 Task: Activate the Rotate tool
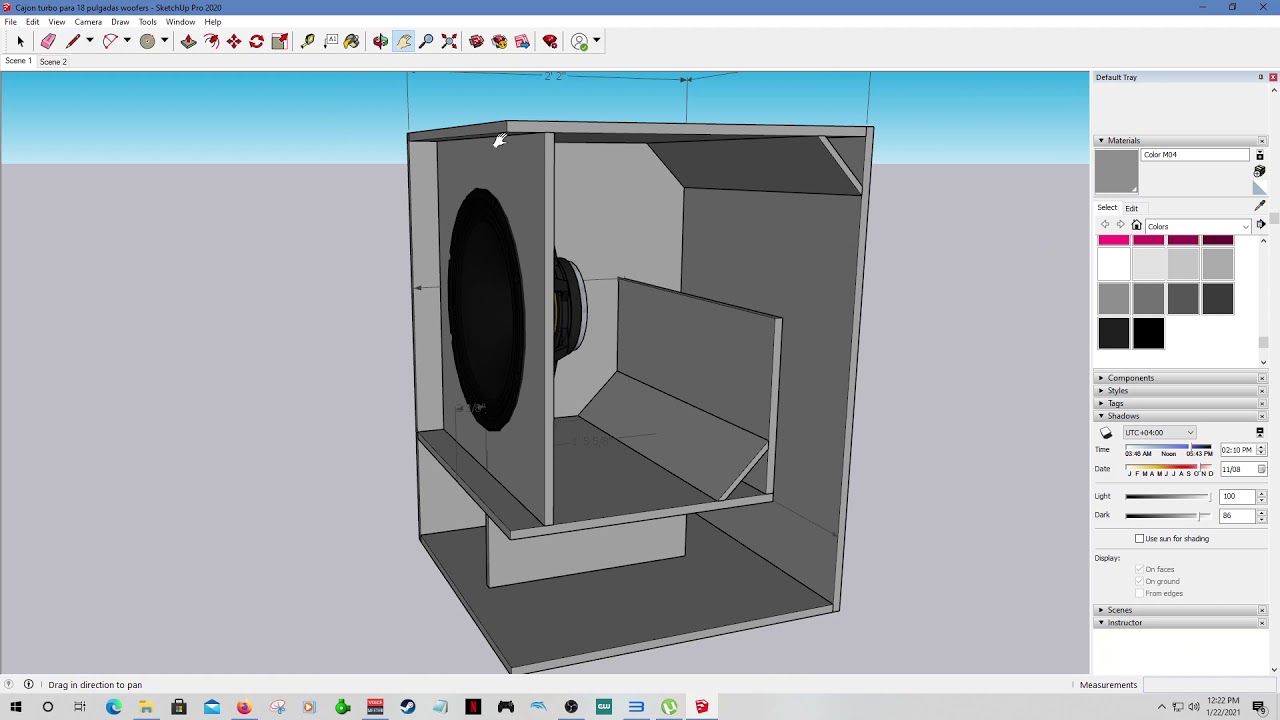pyautogui.click(x=257, y=41)
